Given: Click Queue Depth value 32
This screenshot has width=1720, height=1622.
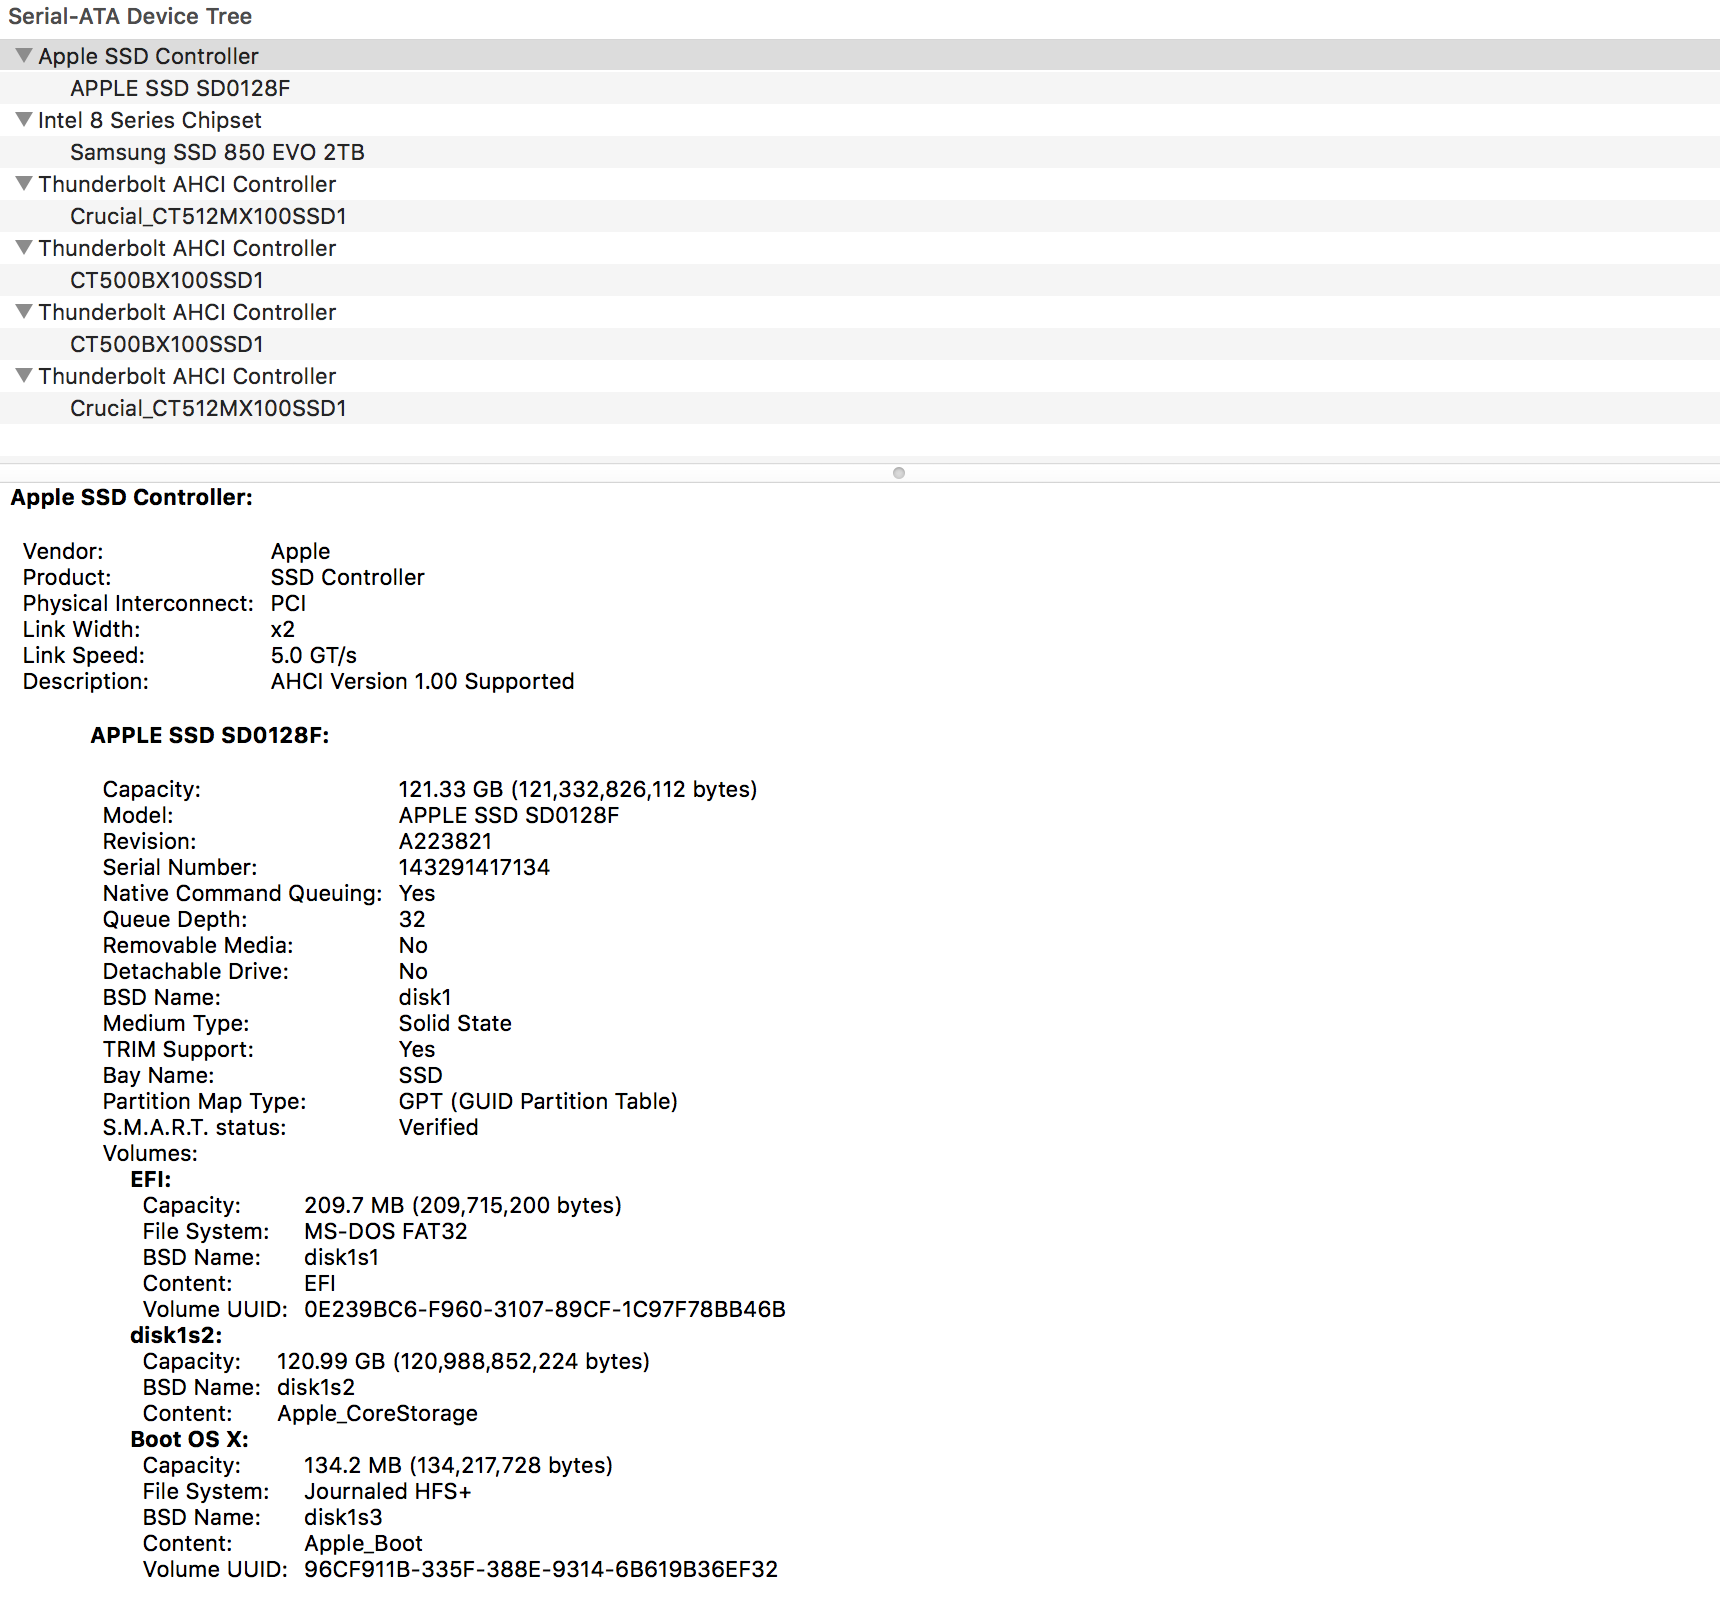Looking at the screenshot, I should point(412,919).
